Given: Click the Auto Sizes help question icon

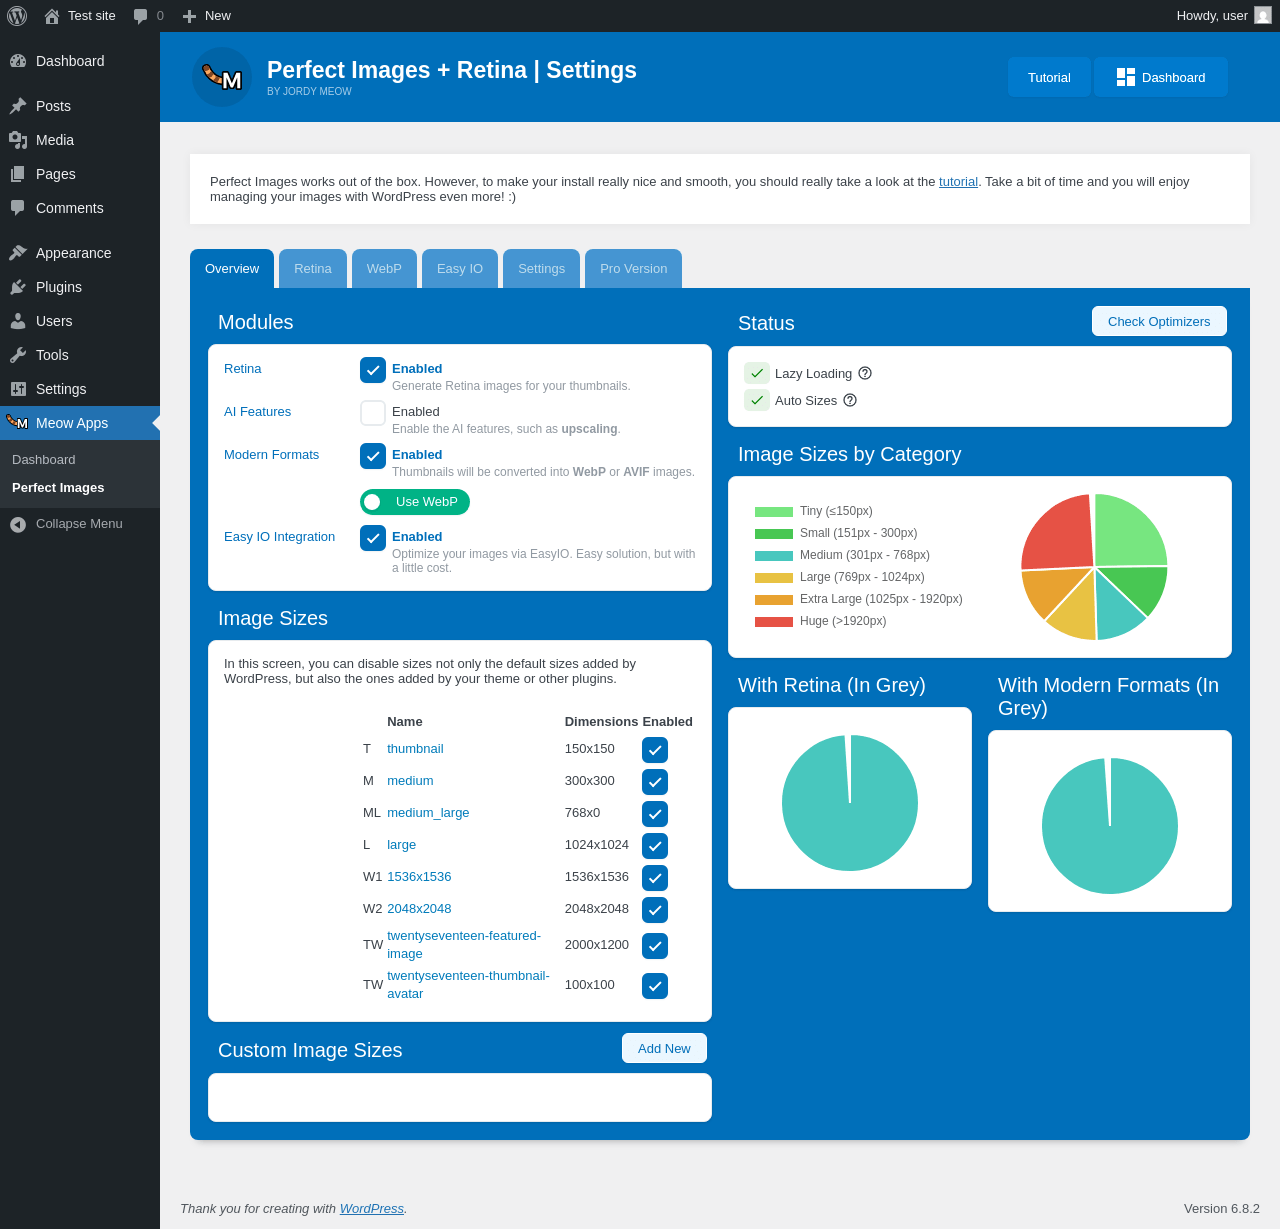Looking at the screenshot, I should (x=850, y=400).
